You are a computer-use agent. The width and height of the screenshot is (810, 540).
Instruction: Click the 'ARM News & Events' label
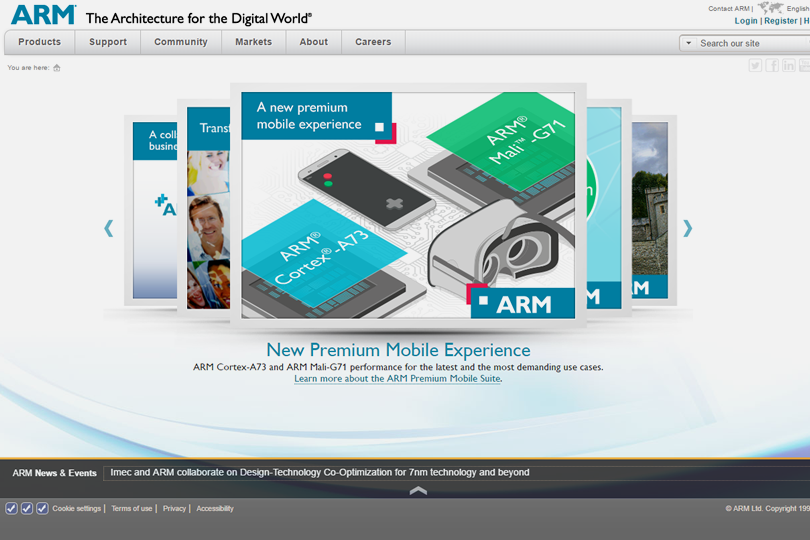54,473
